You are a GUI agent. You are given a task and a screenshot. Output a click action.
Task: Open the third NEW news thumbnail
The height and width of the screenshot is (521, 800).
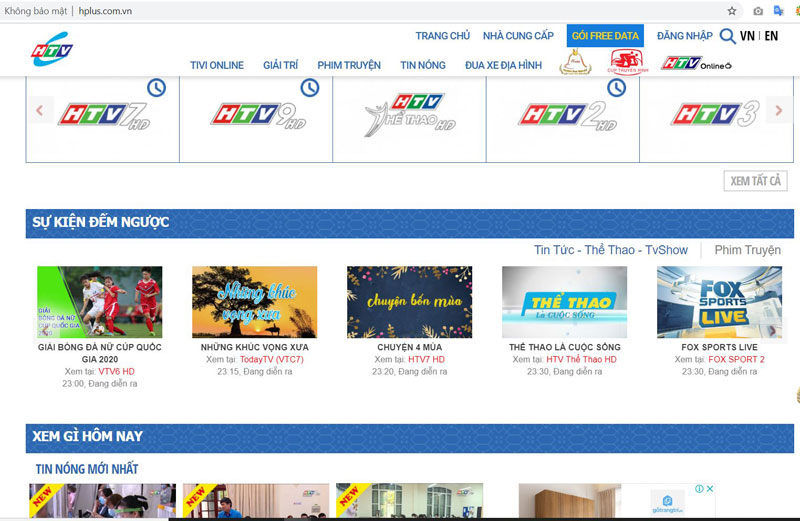(x=409, y=501)
